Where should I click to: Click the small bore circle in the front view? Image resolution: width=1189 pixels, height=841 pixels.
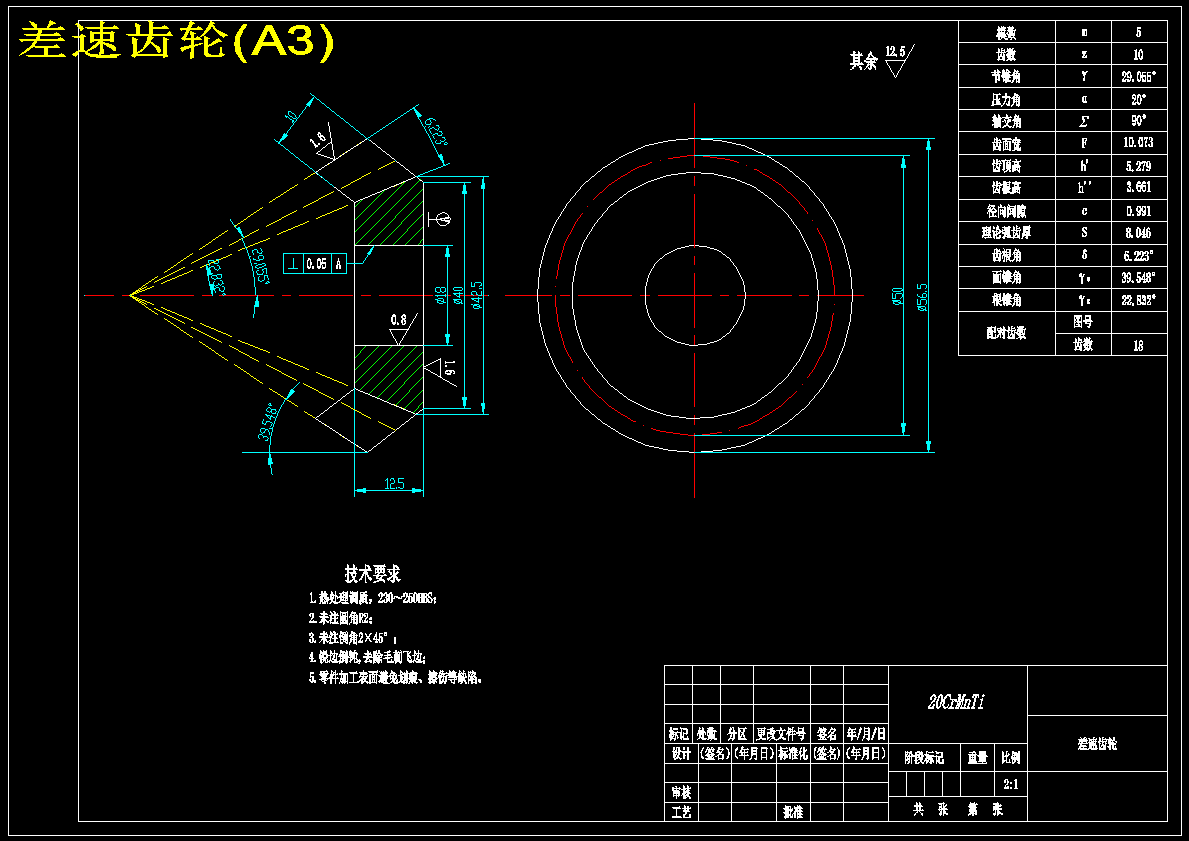695,296
